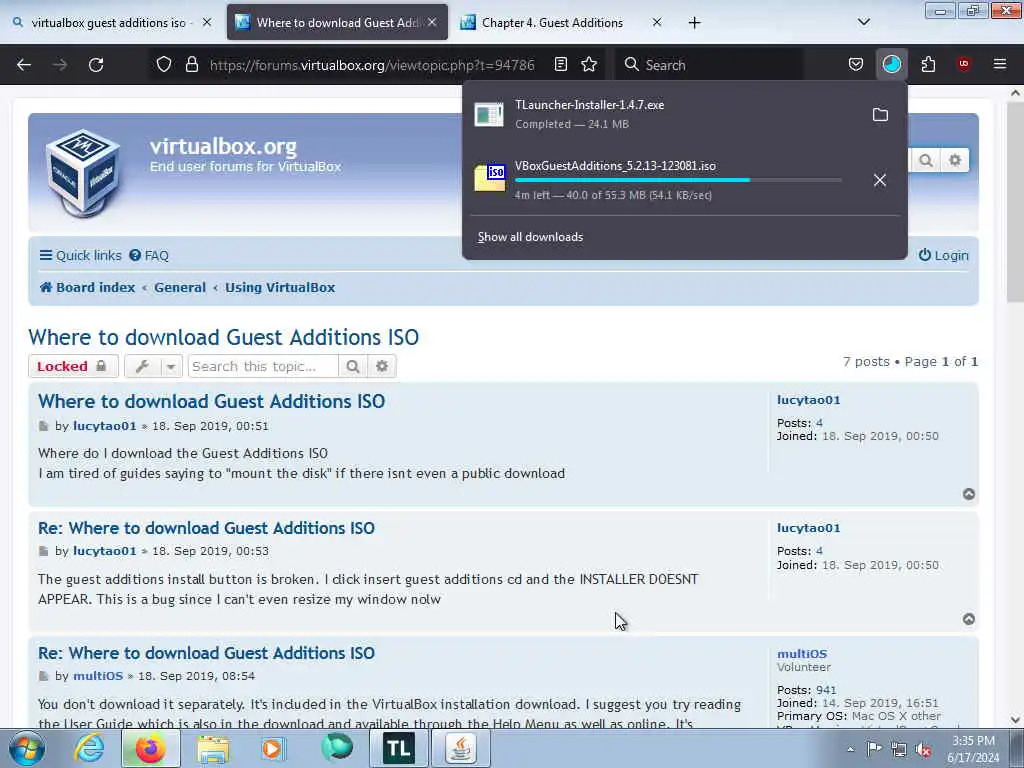Close the Chapter 4. Guest Additions tab
Viewport: 1024px width, 768px height.
tap(656, 23)
